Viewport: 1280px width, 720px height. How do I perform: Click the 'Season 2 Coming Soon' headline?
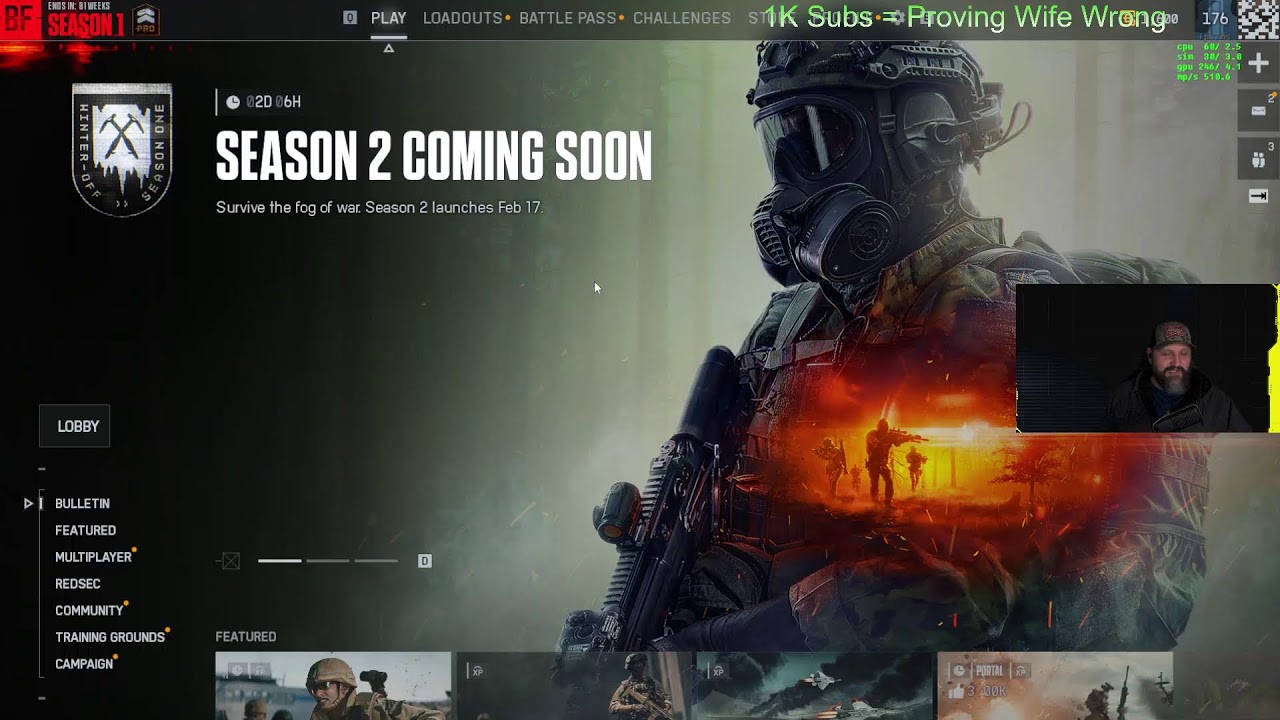tap(434, 156)
